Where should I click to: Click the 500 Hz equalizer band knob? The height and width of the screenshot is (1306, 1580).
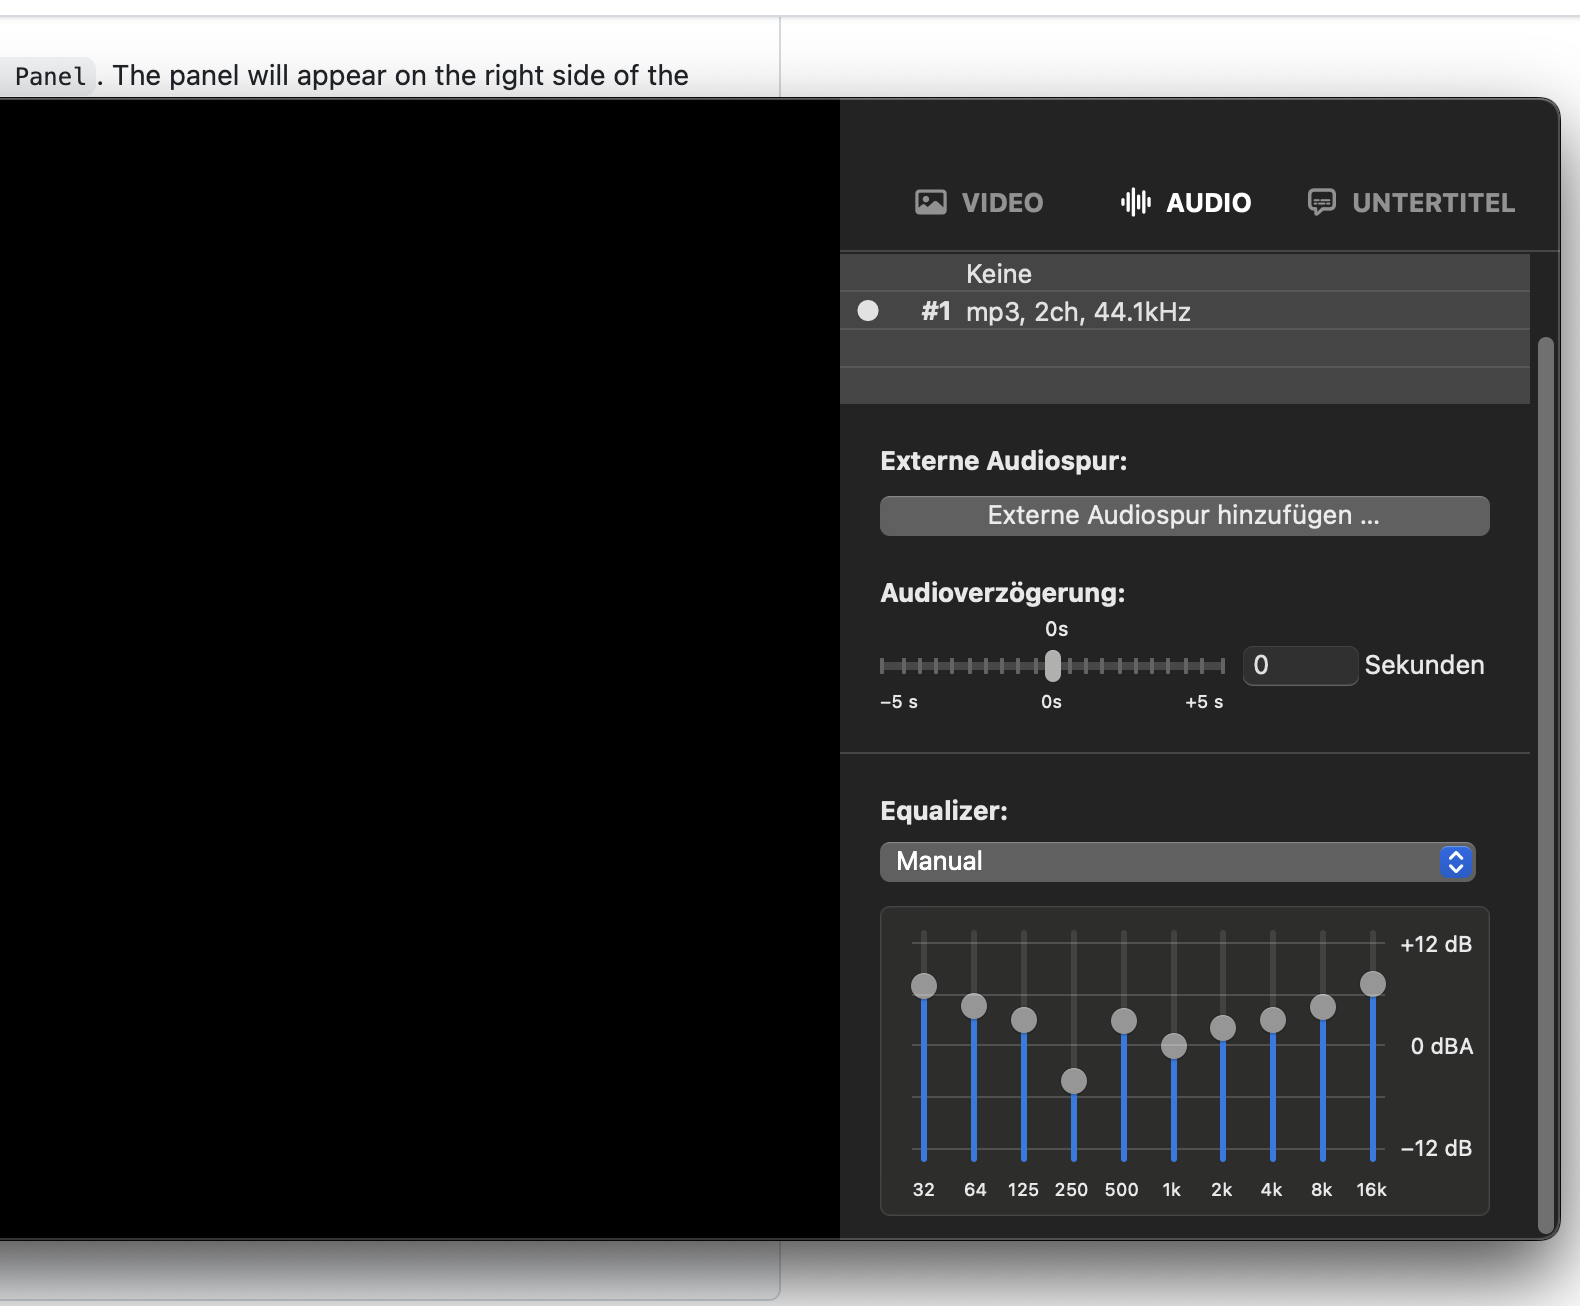point(1124,1021)
